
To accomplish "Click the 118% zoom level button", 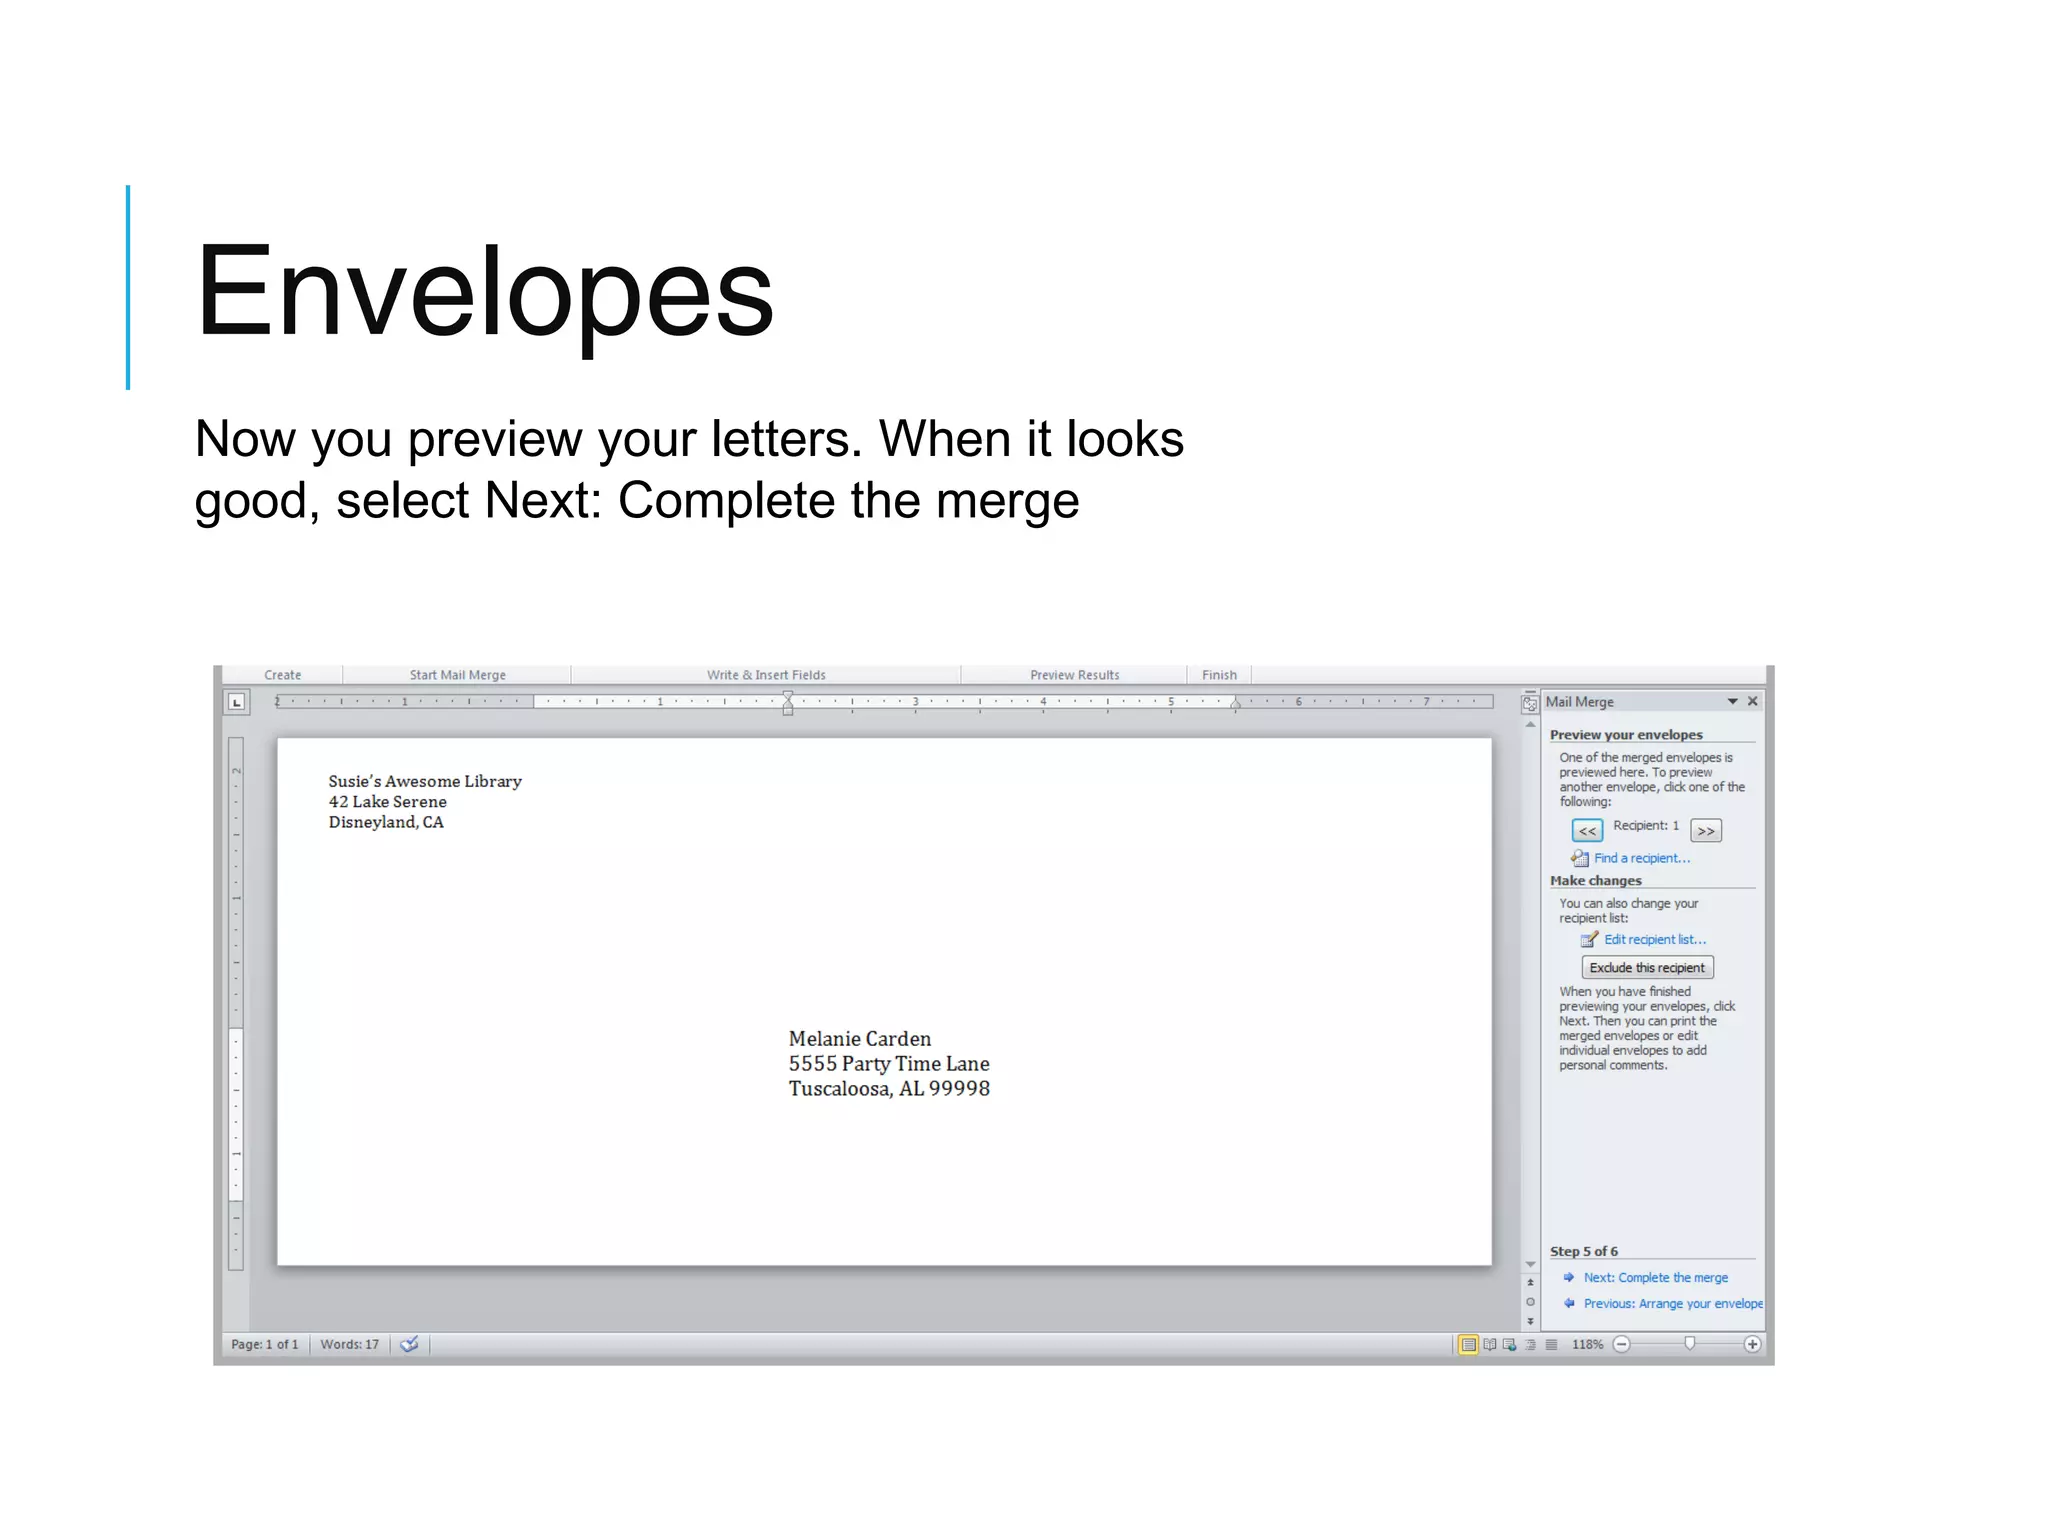I will coord(1587,1344).
